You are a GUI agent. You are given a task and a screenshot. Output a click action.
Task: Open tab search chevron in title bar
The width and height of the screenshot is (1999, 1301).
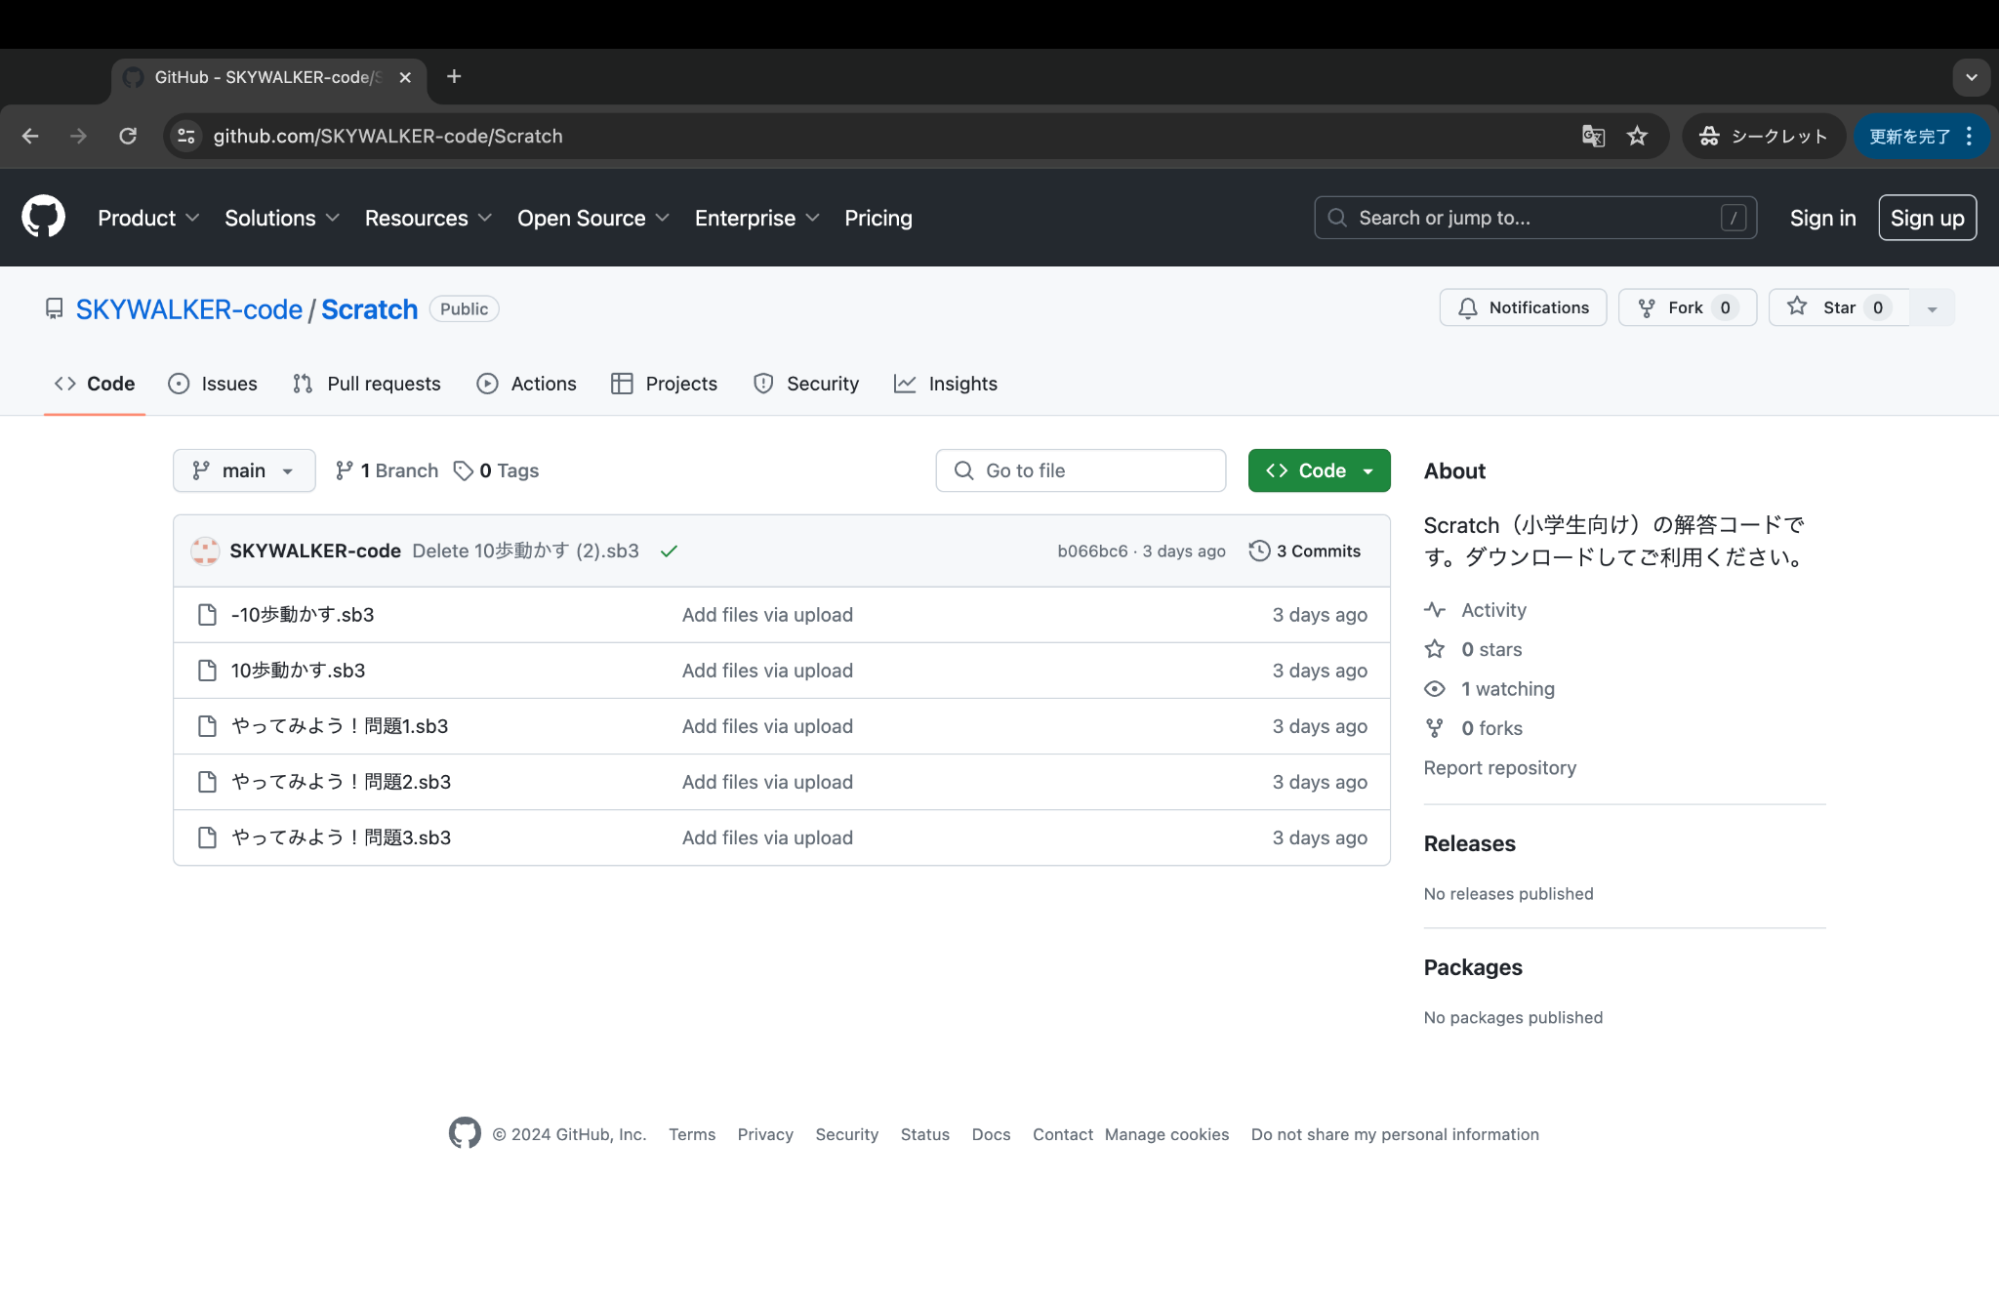pyautogui.click(x=1971, y=77)
